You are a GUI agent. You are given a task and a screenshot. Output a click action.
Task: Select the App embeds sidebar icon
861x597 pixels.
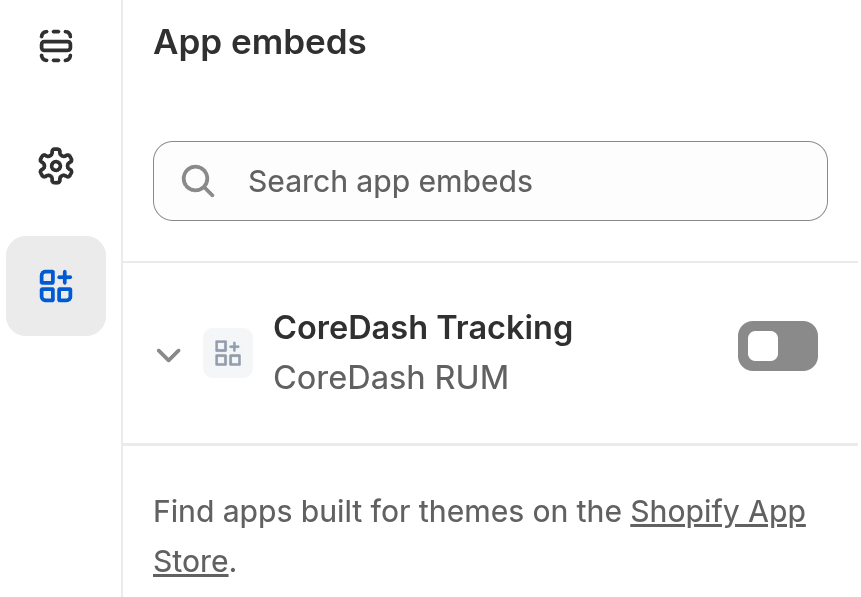click(56, 286)
